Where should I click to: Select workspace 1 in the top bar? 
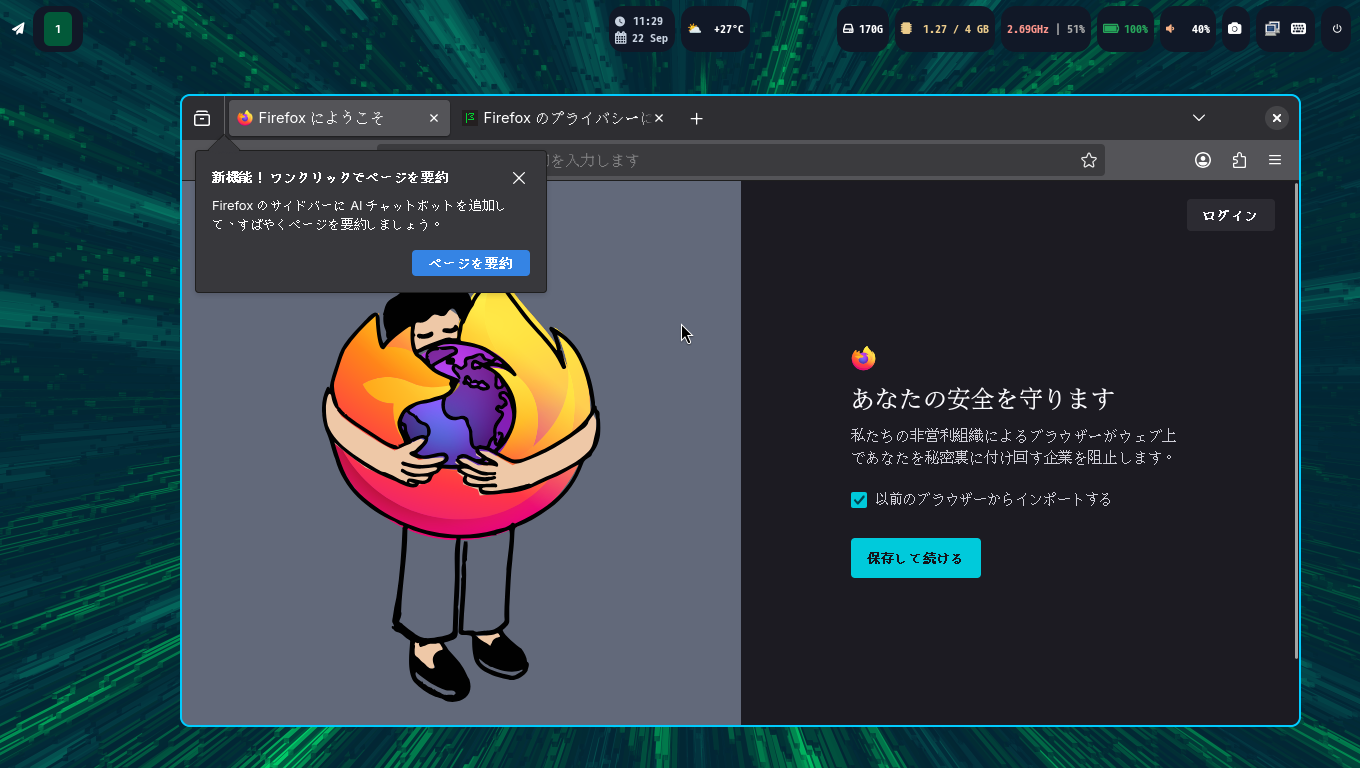click(58, 29)
